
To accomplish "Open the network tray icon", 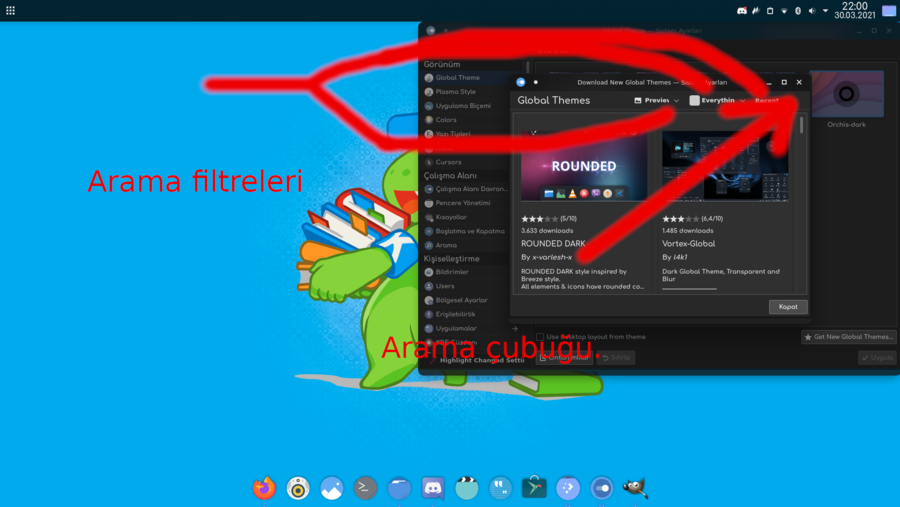I will click(x=784, y=10).
